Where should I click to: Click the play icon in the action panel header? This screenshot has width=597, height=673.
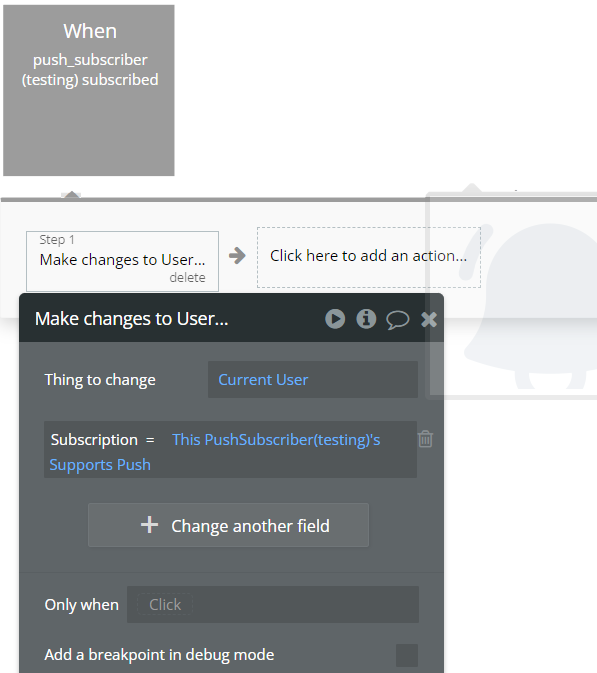335,319
